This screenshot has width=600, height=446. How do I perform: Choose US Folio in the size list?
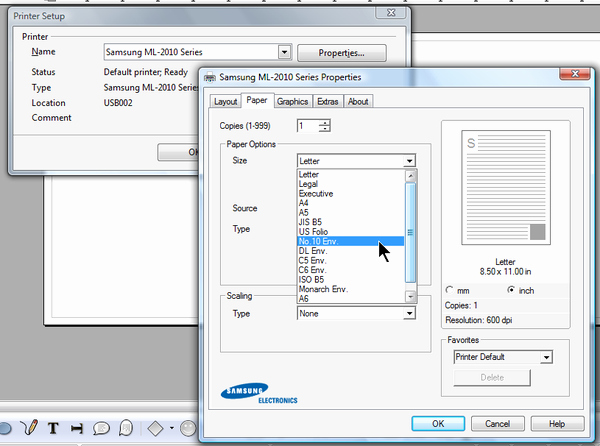point(351,232)
